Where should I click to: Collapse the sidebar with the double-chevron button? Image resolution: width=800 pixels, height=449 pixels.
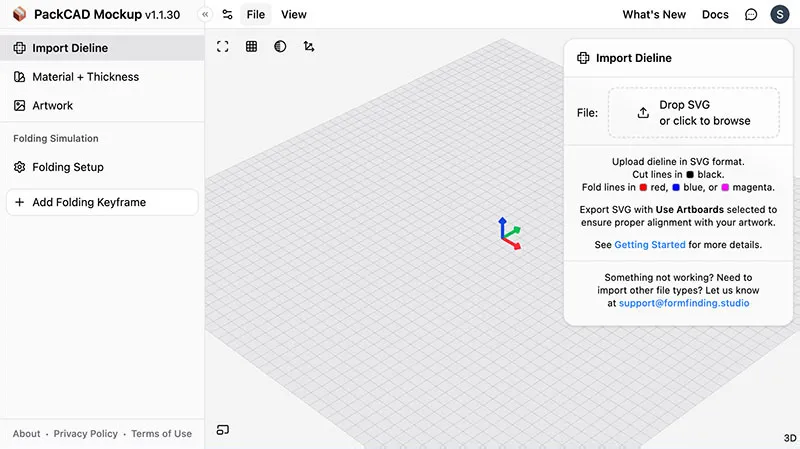click(x=205, y=14)
